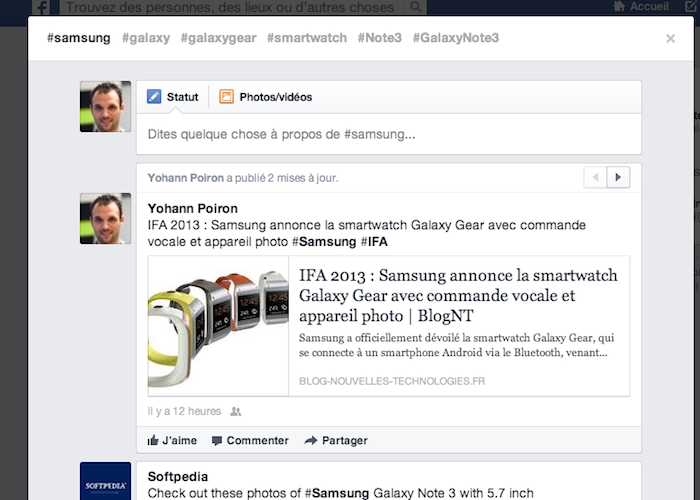The image size is (700, 500).
Task: Open the #GalaxyNote3 hashtag feed
Action: pyautogui.click(x=455, y=38)
